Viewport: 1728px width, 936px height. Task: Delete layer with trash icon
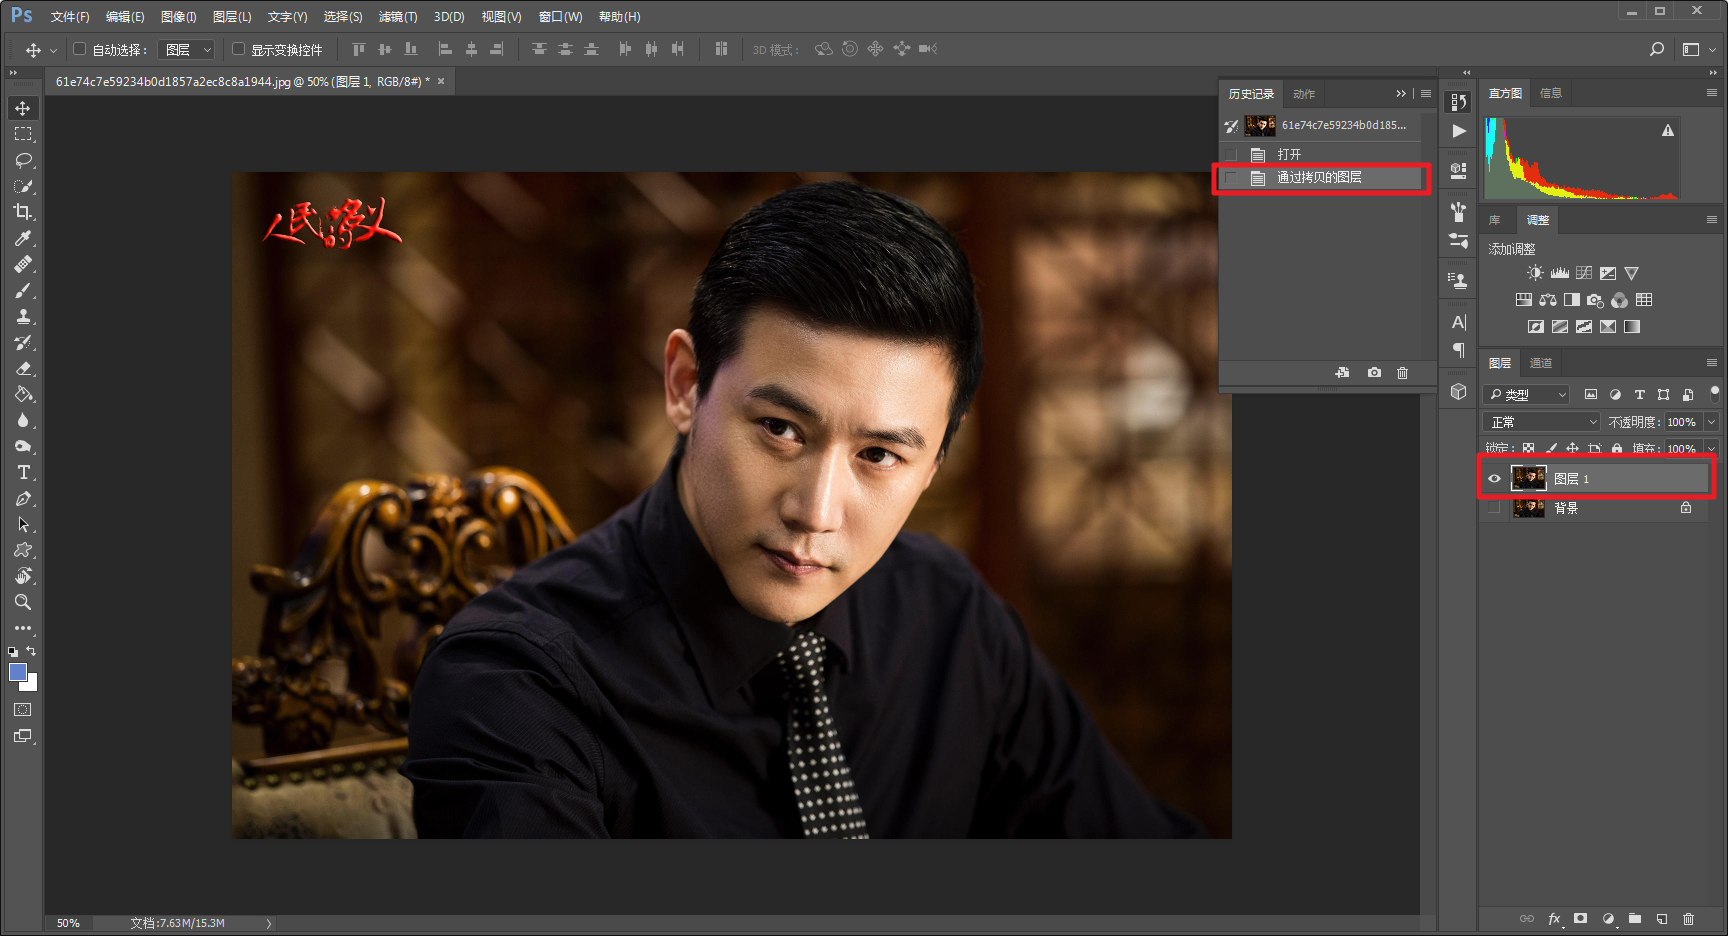[x=1688, y=918]
